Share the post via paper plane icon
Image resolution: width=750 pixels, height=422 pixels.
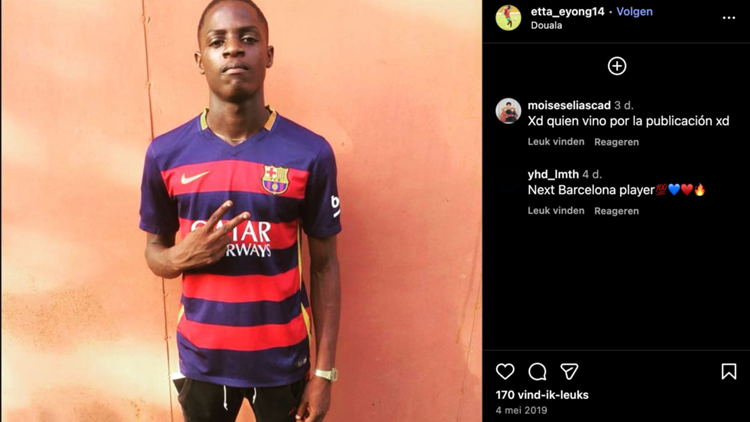pos(569,372)
